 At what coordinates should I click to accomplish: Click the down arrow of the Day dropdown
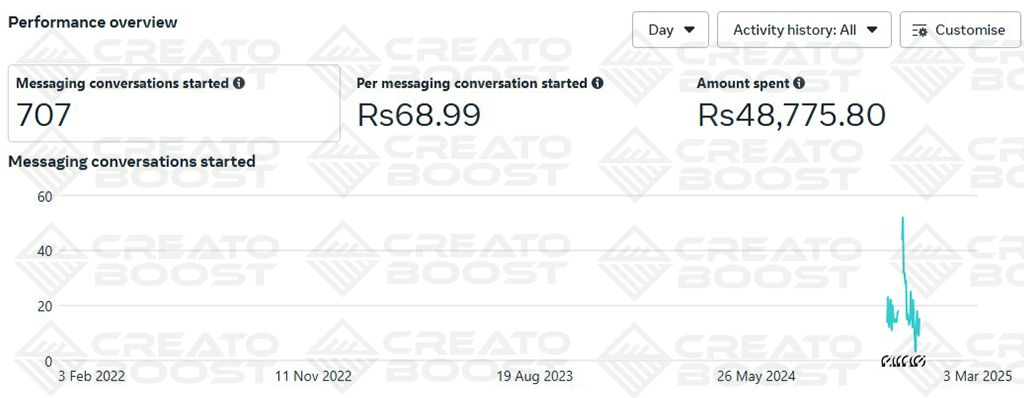click(x=689, y=30)
